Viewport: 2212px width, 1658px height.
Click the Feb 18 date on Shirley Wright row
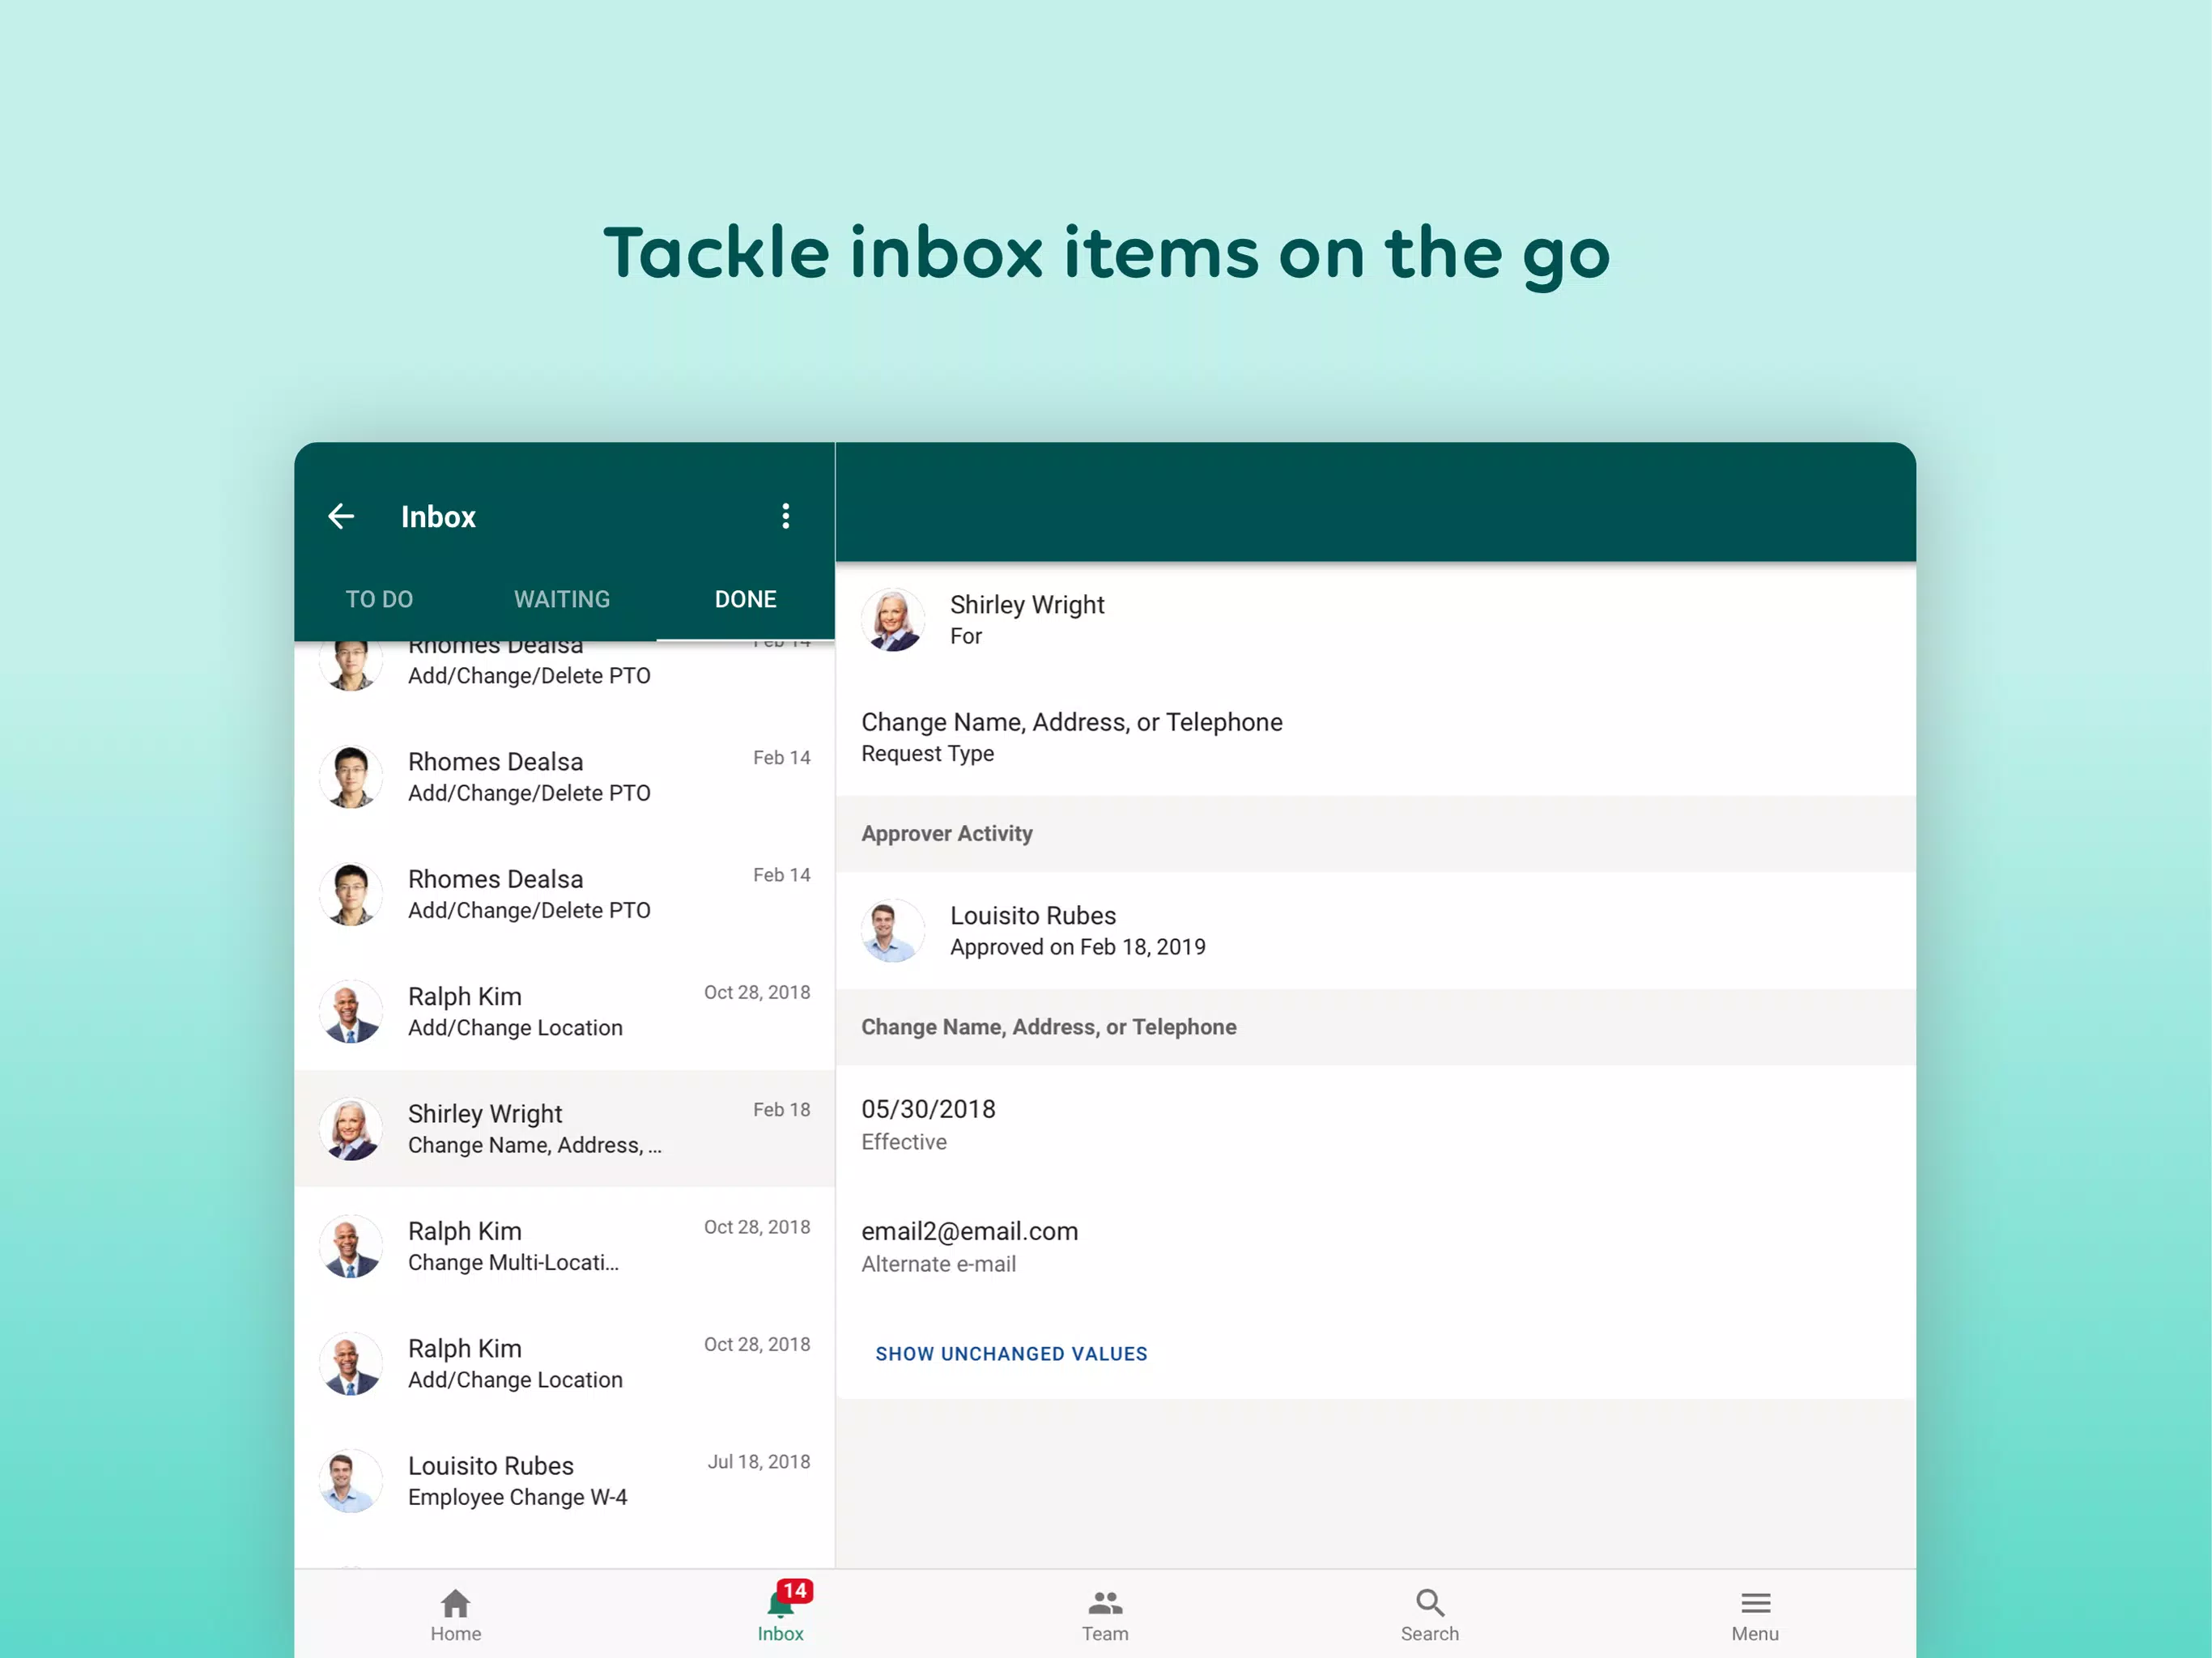coord(782,1110)
